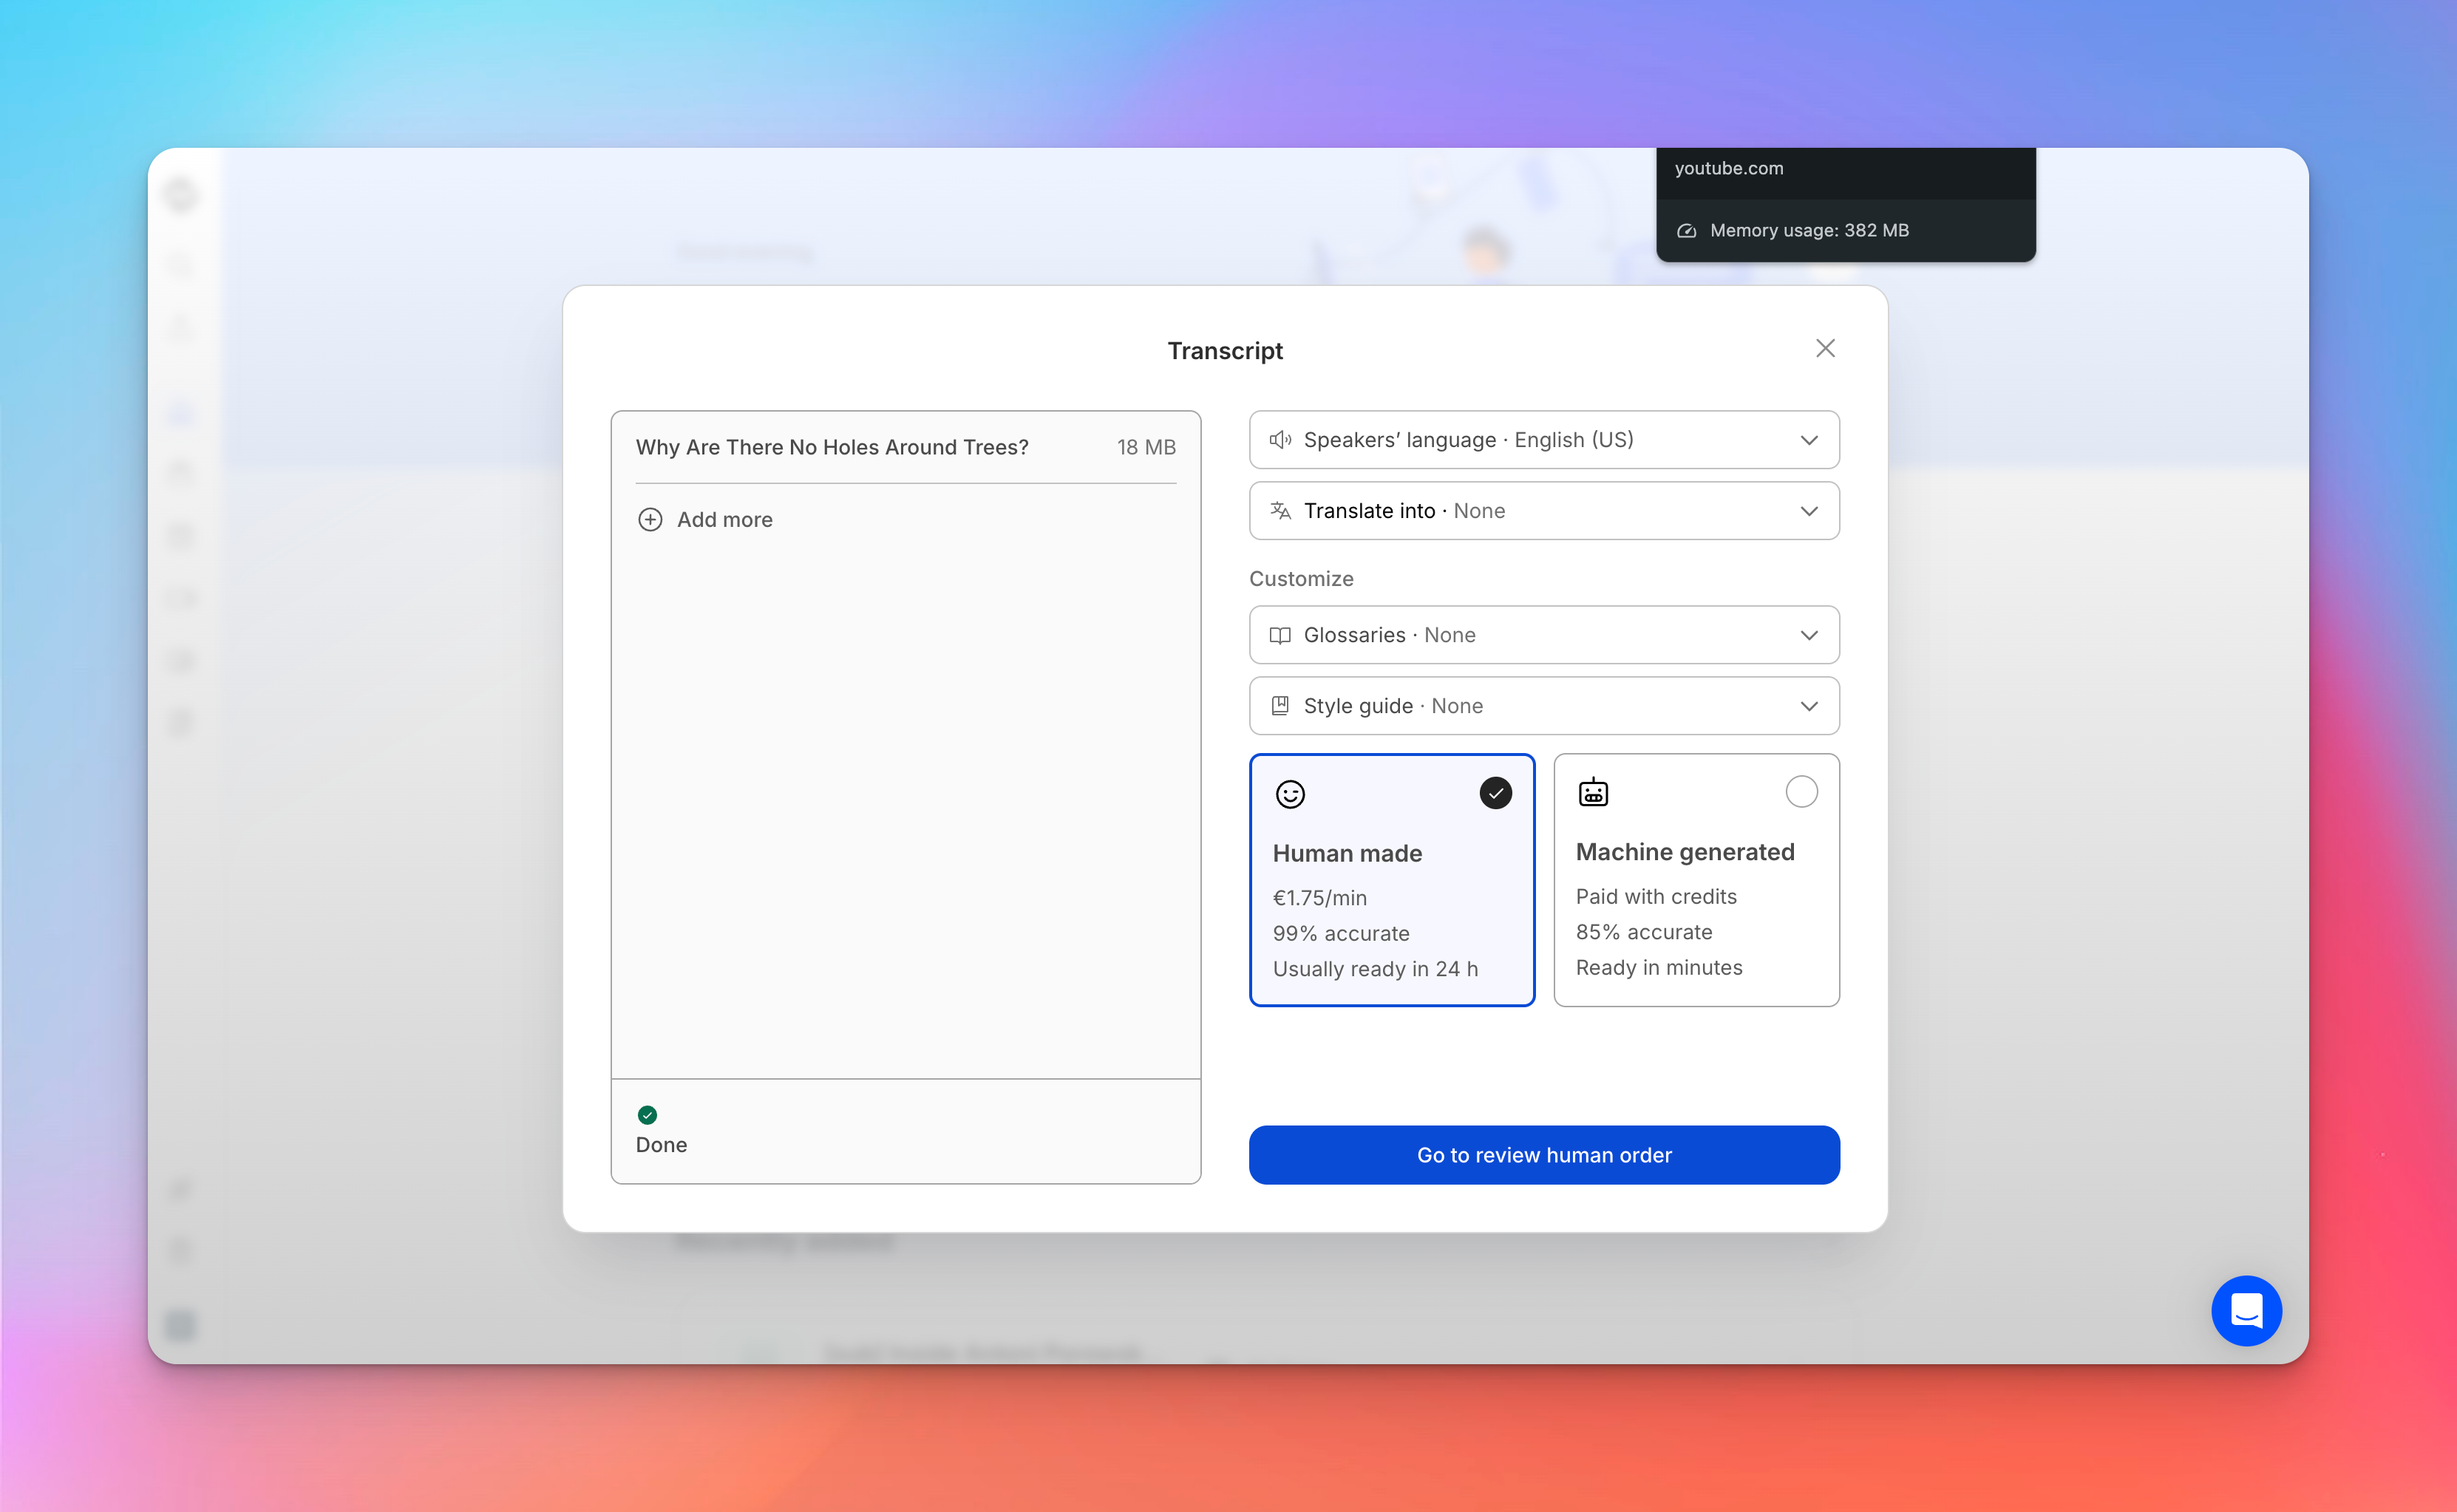Click the robot icon on Machine generated card
Image resolution: width=2457 pixels, height=1512 pixels.
[1593, 791]
